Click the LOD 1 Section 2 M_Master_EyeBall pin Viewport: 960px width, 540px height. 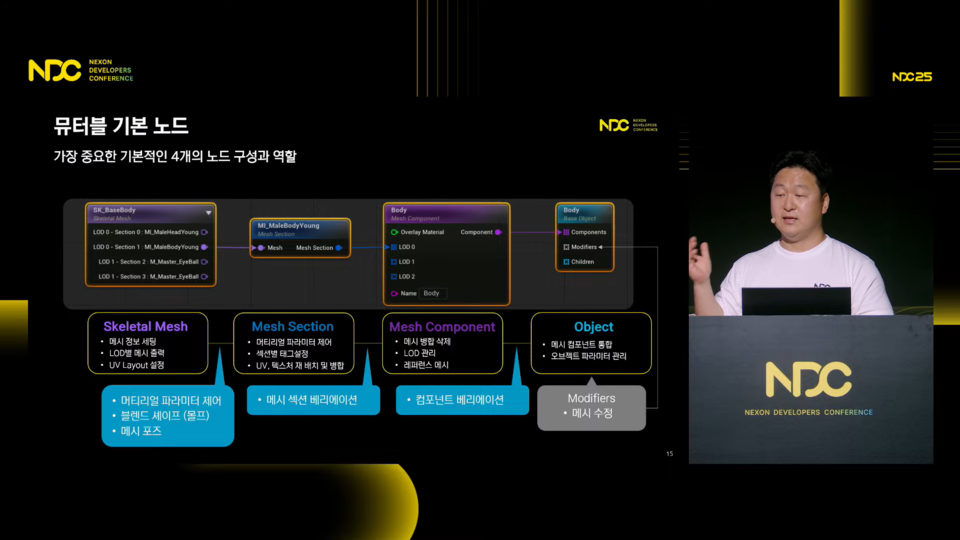tap(204, 262)
